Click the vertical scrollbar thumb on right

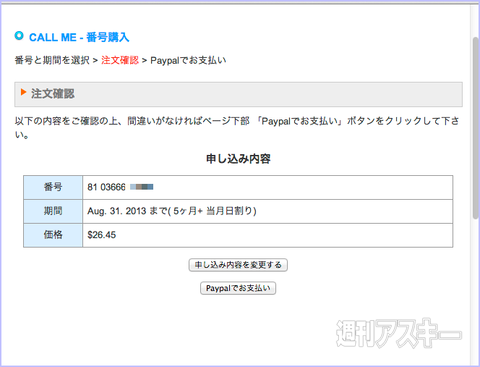point(476,128)
